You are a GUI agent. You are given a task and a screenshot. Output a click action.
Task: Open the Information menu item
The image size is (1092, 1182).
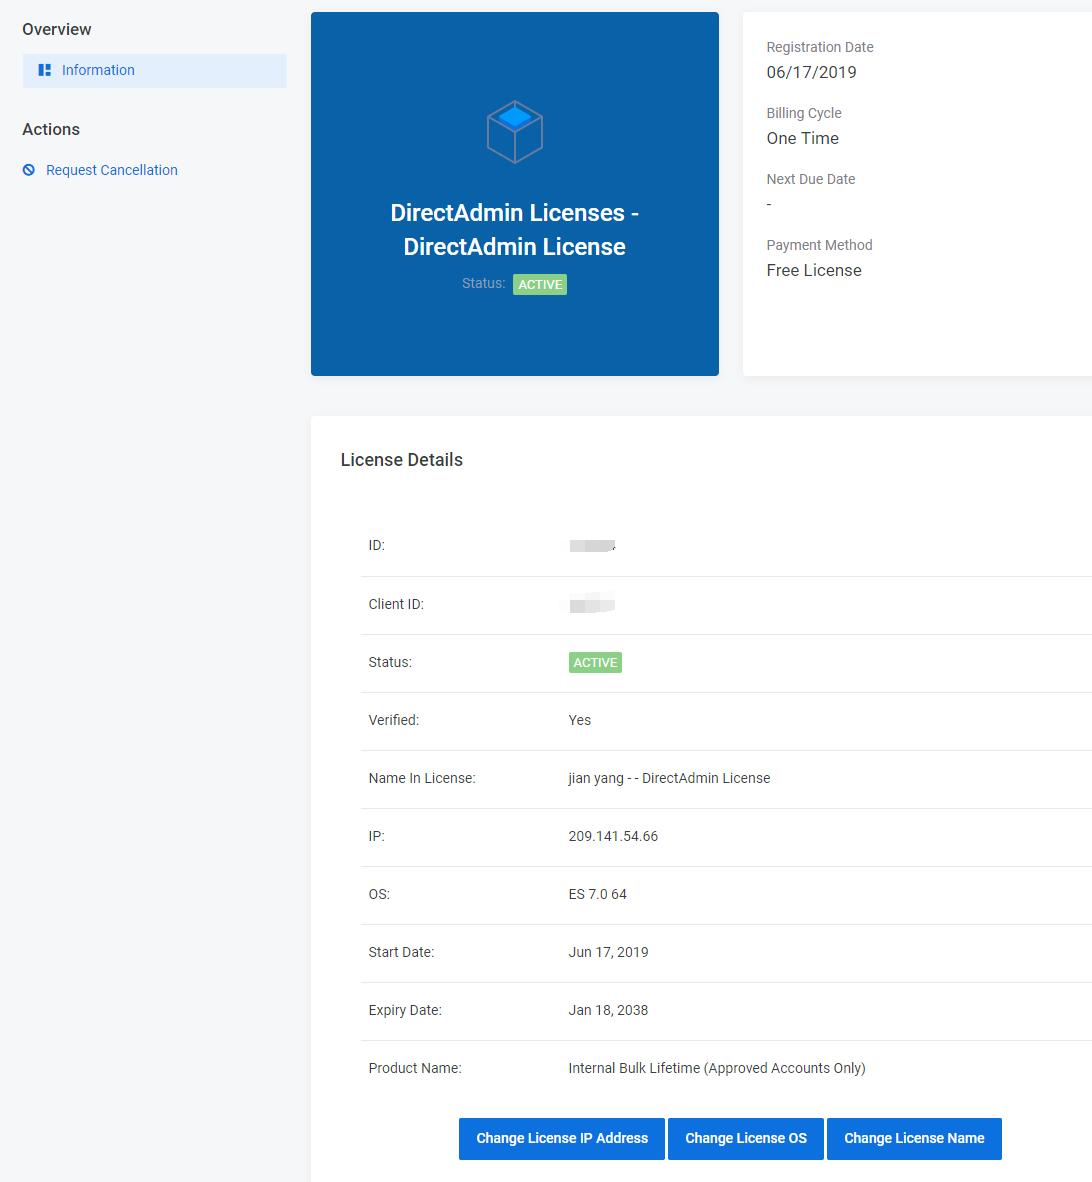98,70
